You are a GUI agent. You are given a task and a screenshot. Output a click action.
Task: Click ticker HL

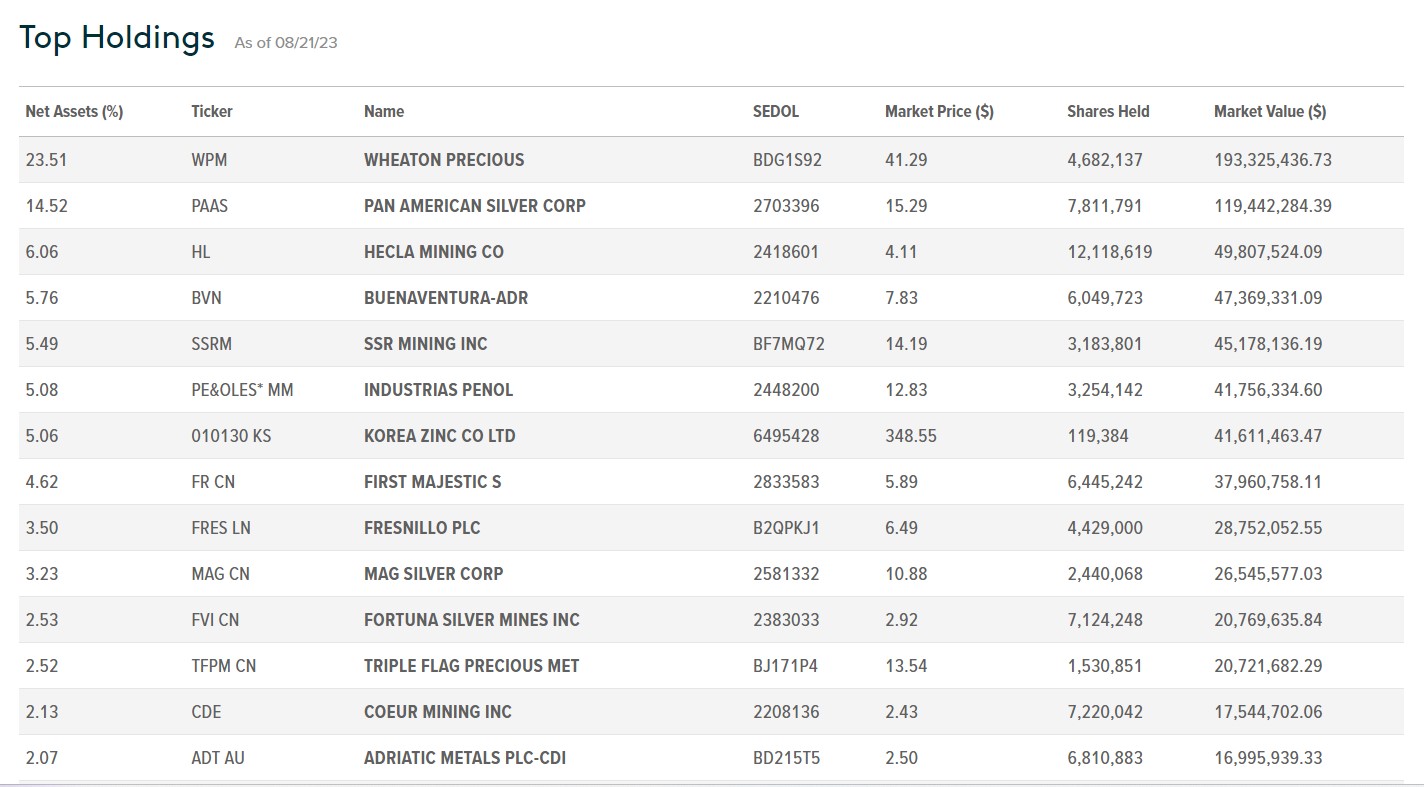point(201,252)
